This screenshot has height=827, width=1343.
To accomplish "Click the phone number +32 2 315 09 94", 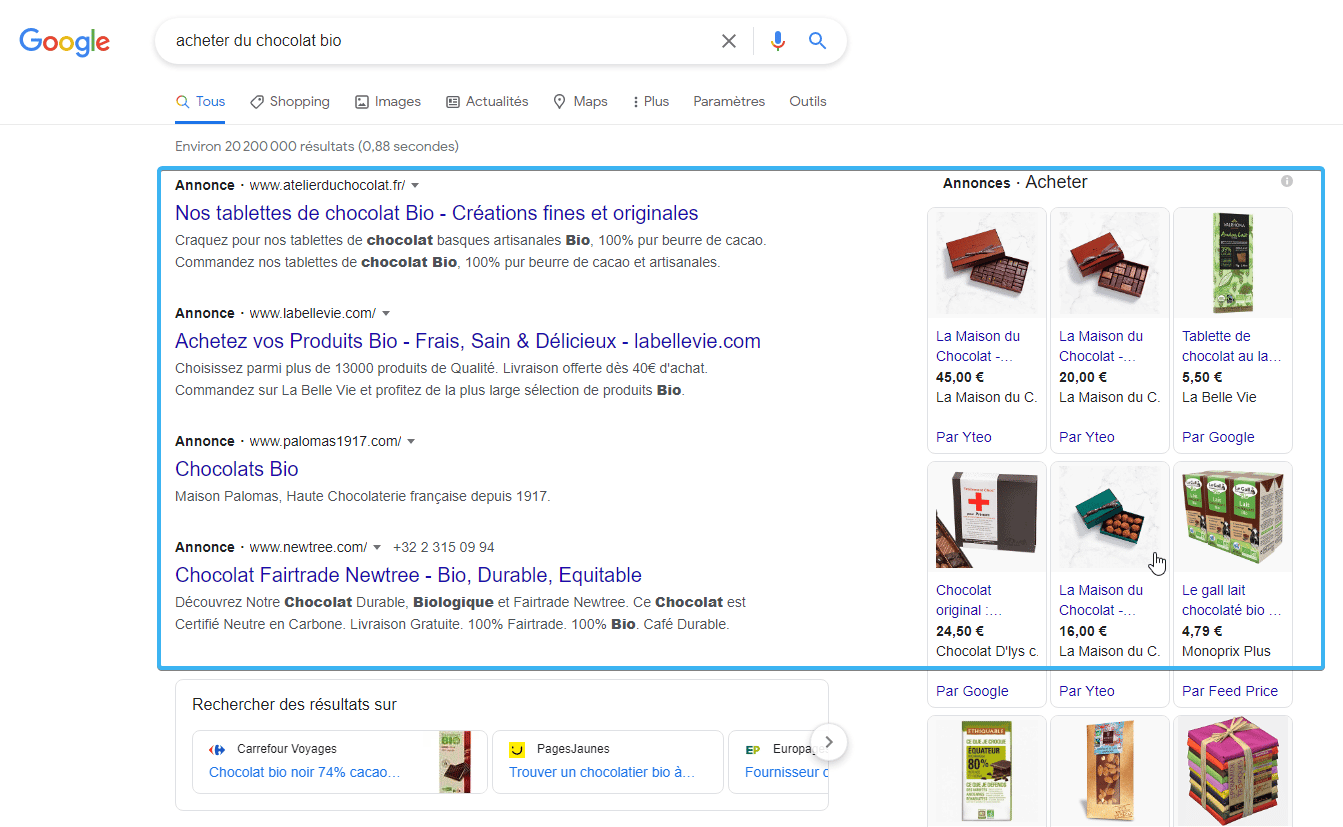I will pyautogui.click(x=444, y=548).
